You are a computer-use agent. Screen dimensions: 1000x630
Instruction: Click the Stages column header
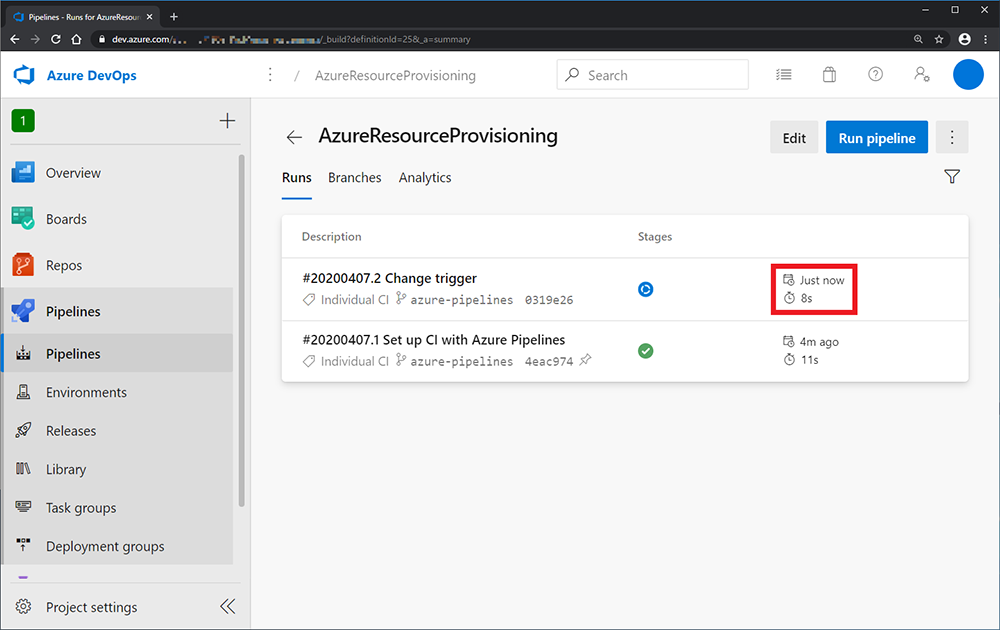(655, 237)
